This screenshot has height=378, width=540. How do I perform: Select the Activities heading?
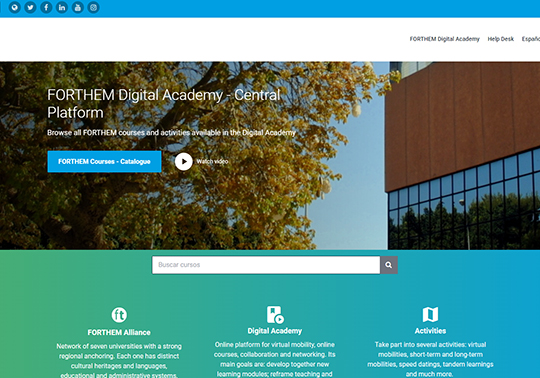[430, 331]
